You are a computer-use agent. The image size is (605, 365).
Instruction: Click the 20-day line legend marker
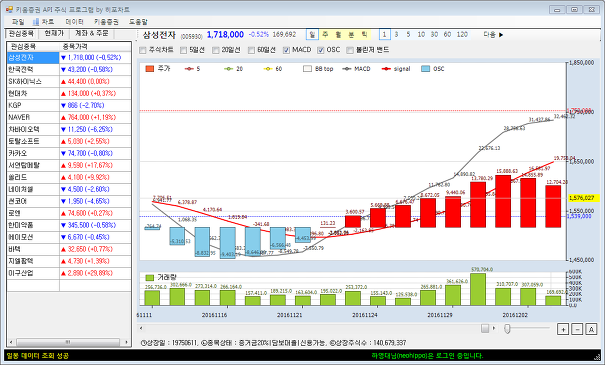[229, 69]
